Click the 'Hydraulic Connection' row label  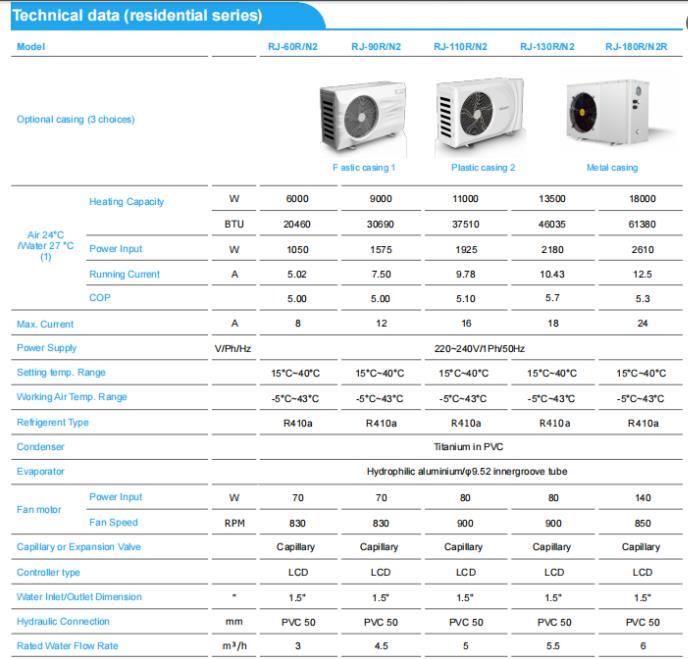(63, 622)
